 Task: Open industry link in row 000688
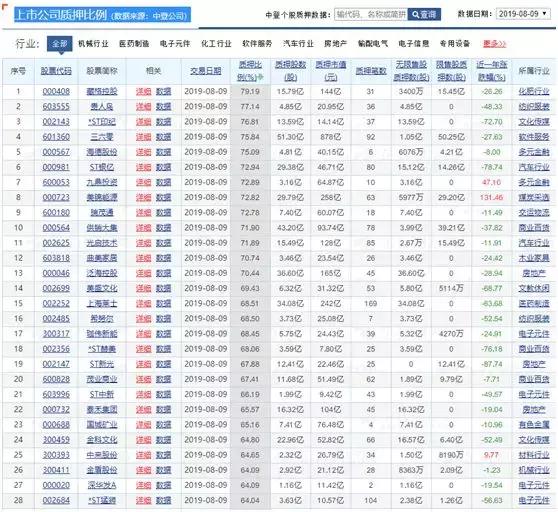534,424
